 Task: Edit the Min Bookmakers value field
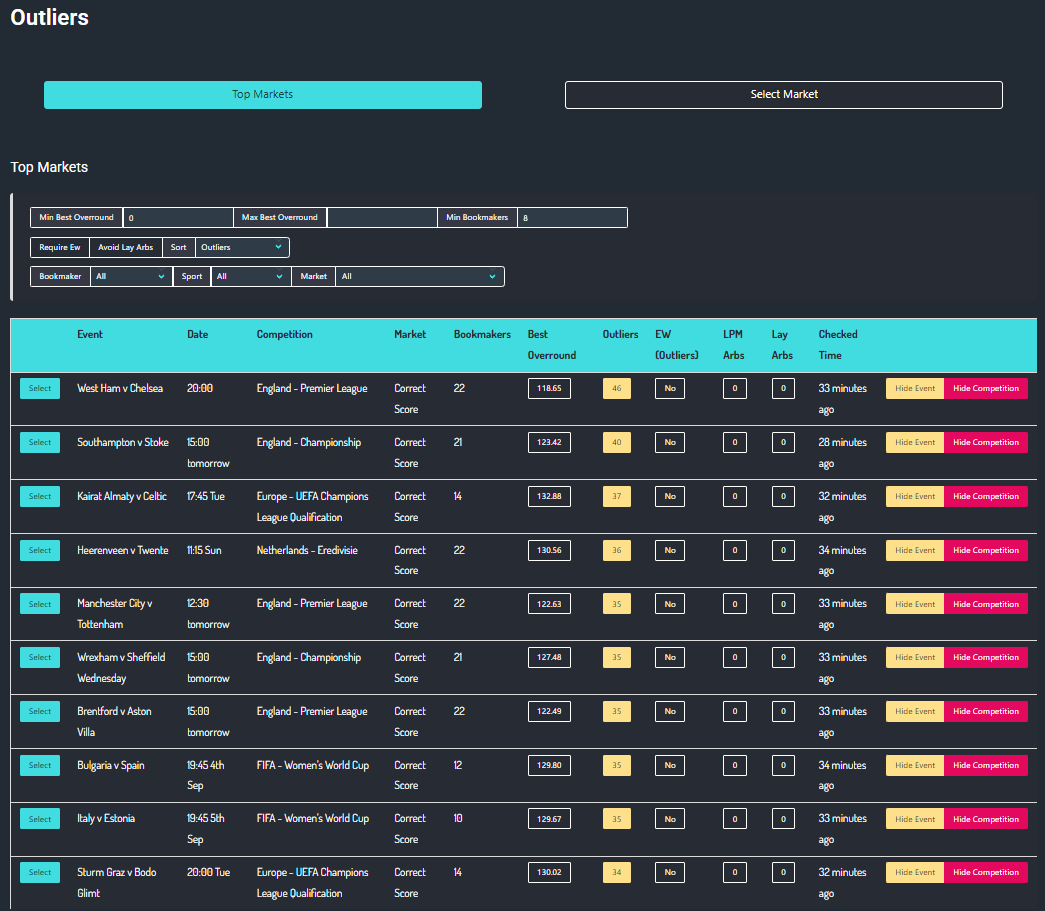click(x=572, y=218)
